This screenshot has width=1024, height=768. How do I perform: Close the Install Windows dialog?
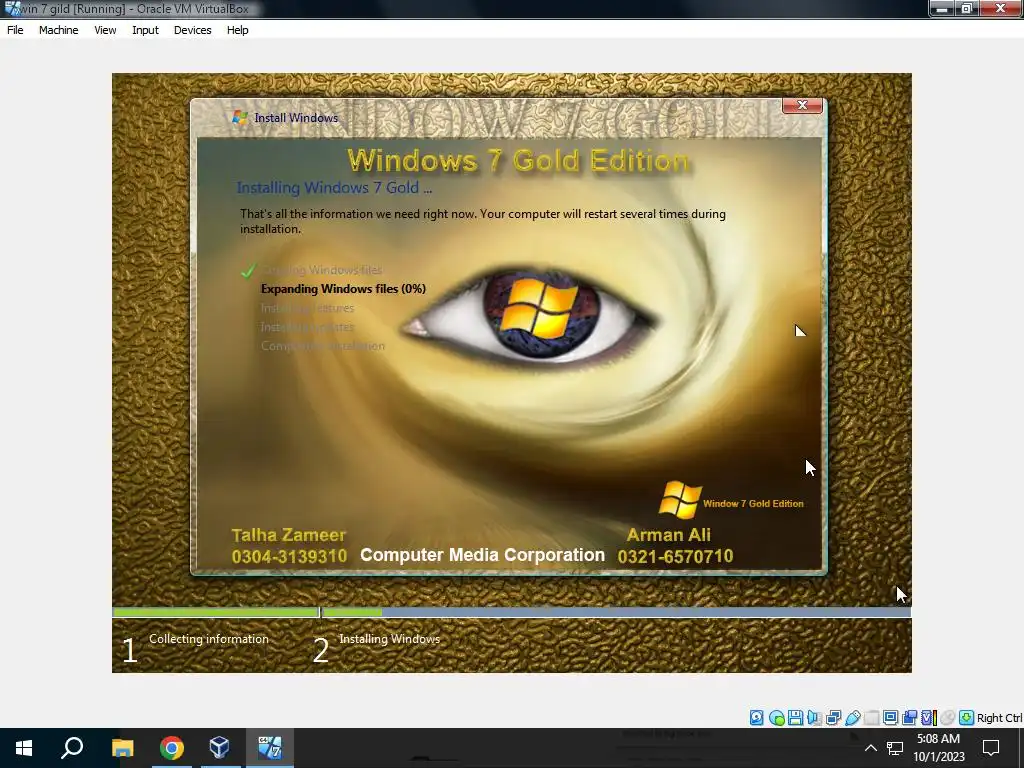pyautogui.click(x=802, y=105)
